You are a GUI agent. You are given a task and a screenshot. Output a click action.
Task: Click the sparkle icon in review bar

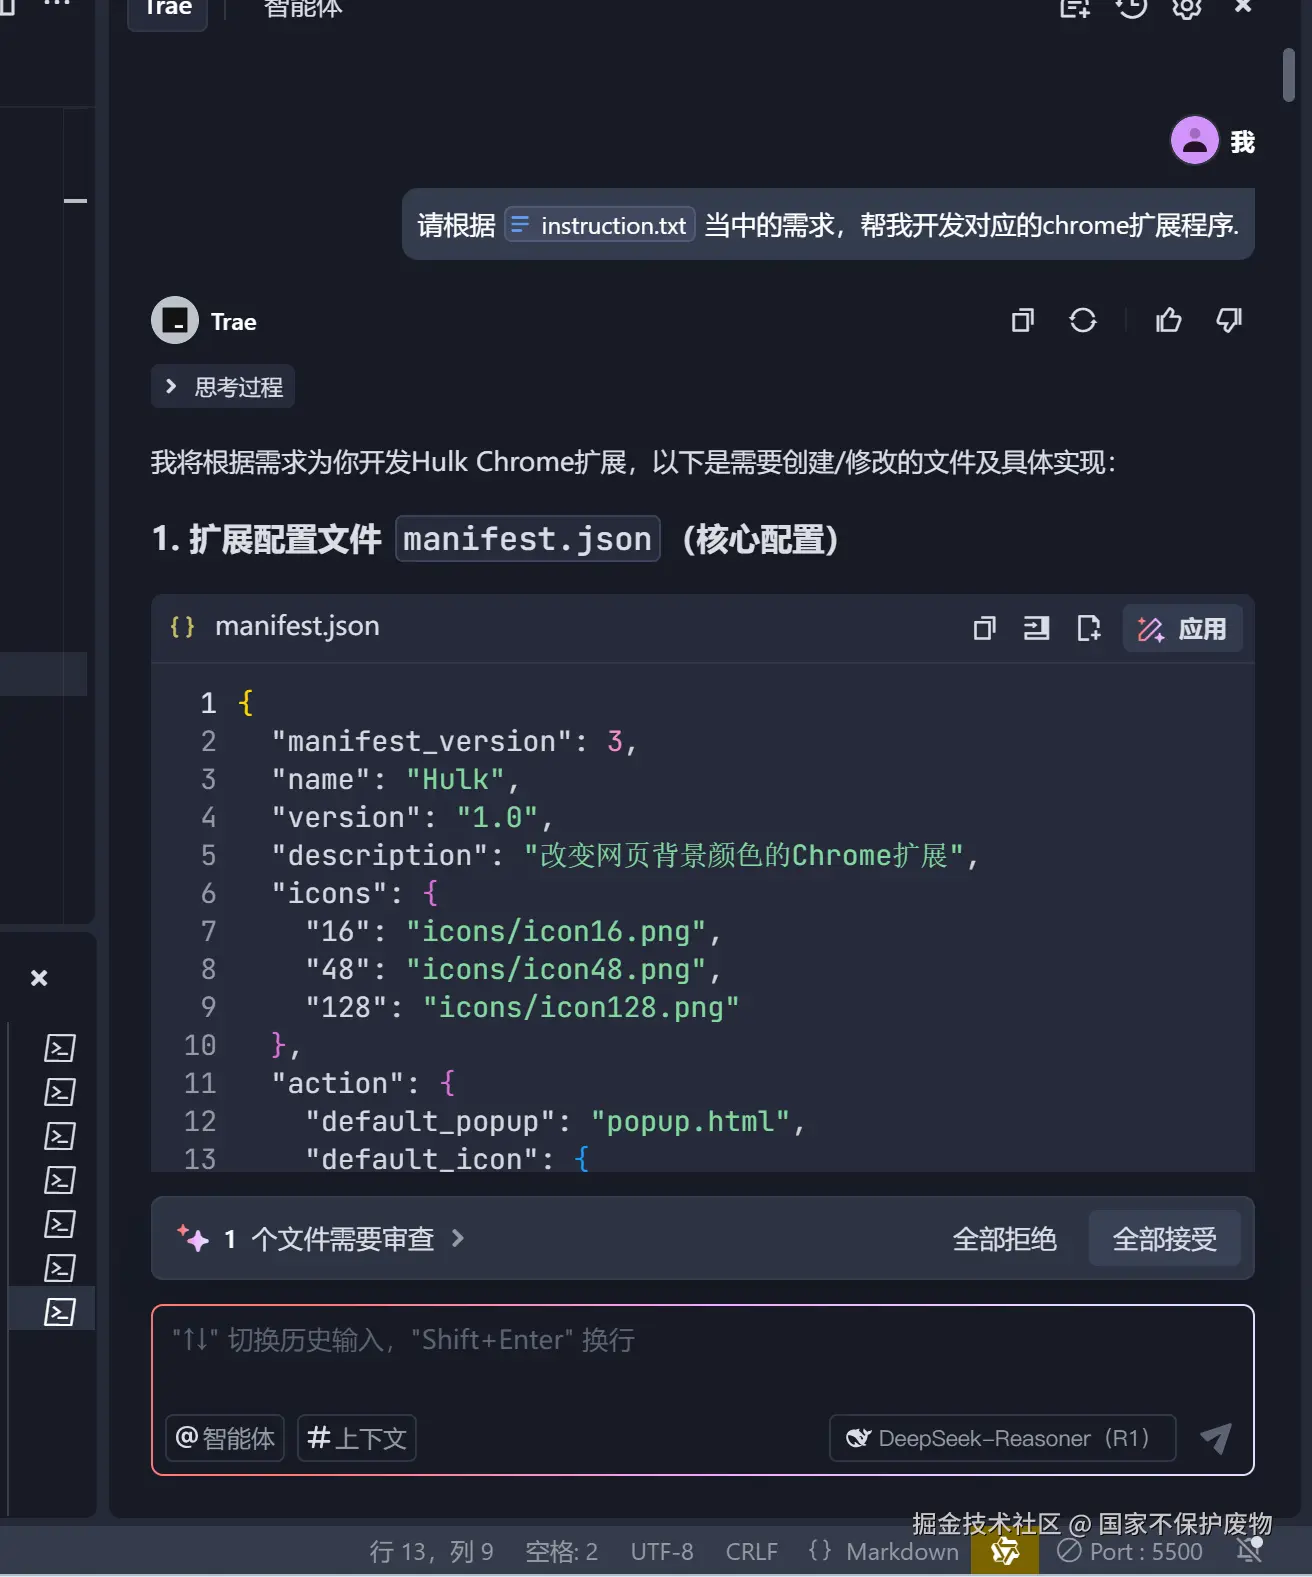[x=192, y=1238]
